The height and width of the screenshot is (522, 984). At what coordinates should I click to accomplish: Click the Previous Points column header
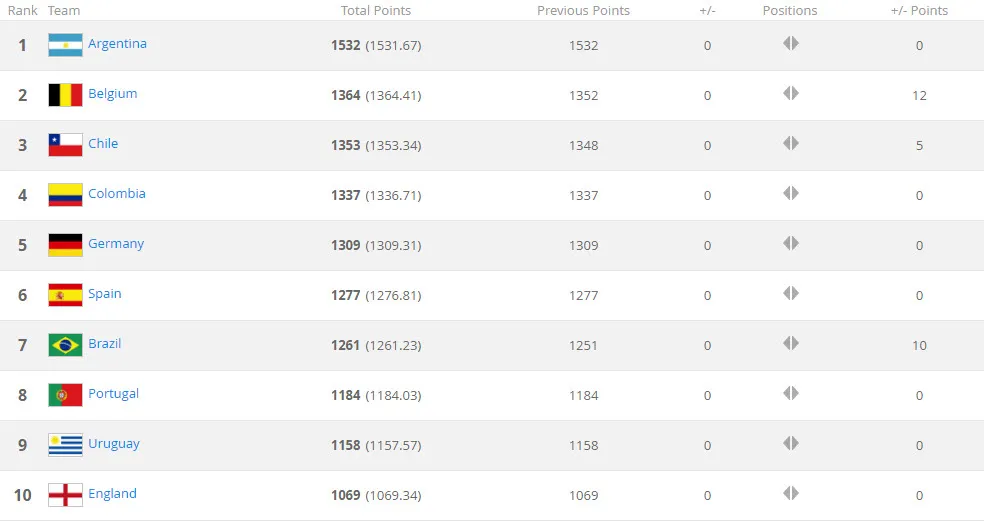pos(583,11)
